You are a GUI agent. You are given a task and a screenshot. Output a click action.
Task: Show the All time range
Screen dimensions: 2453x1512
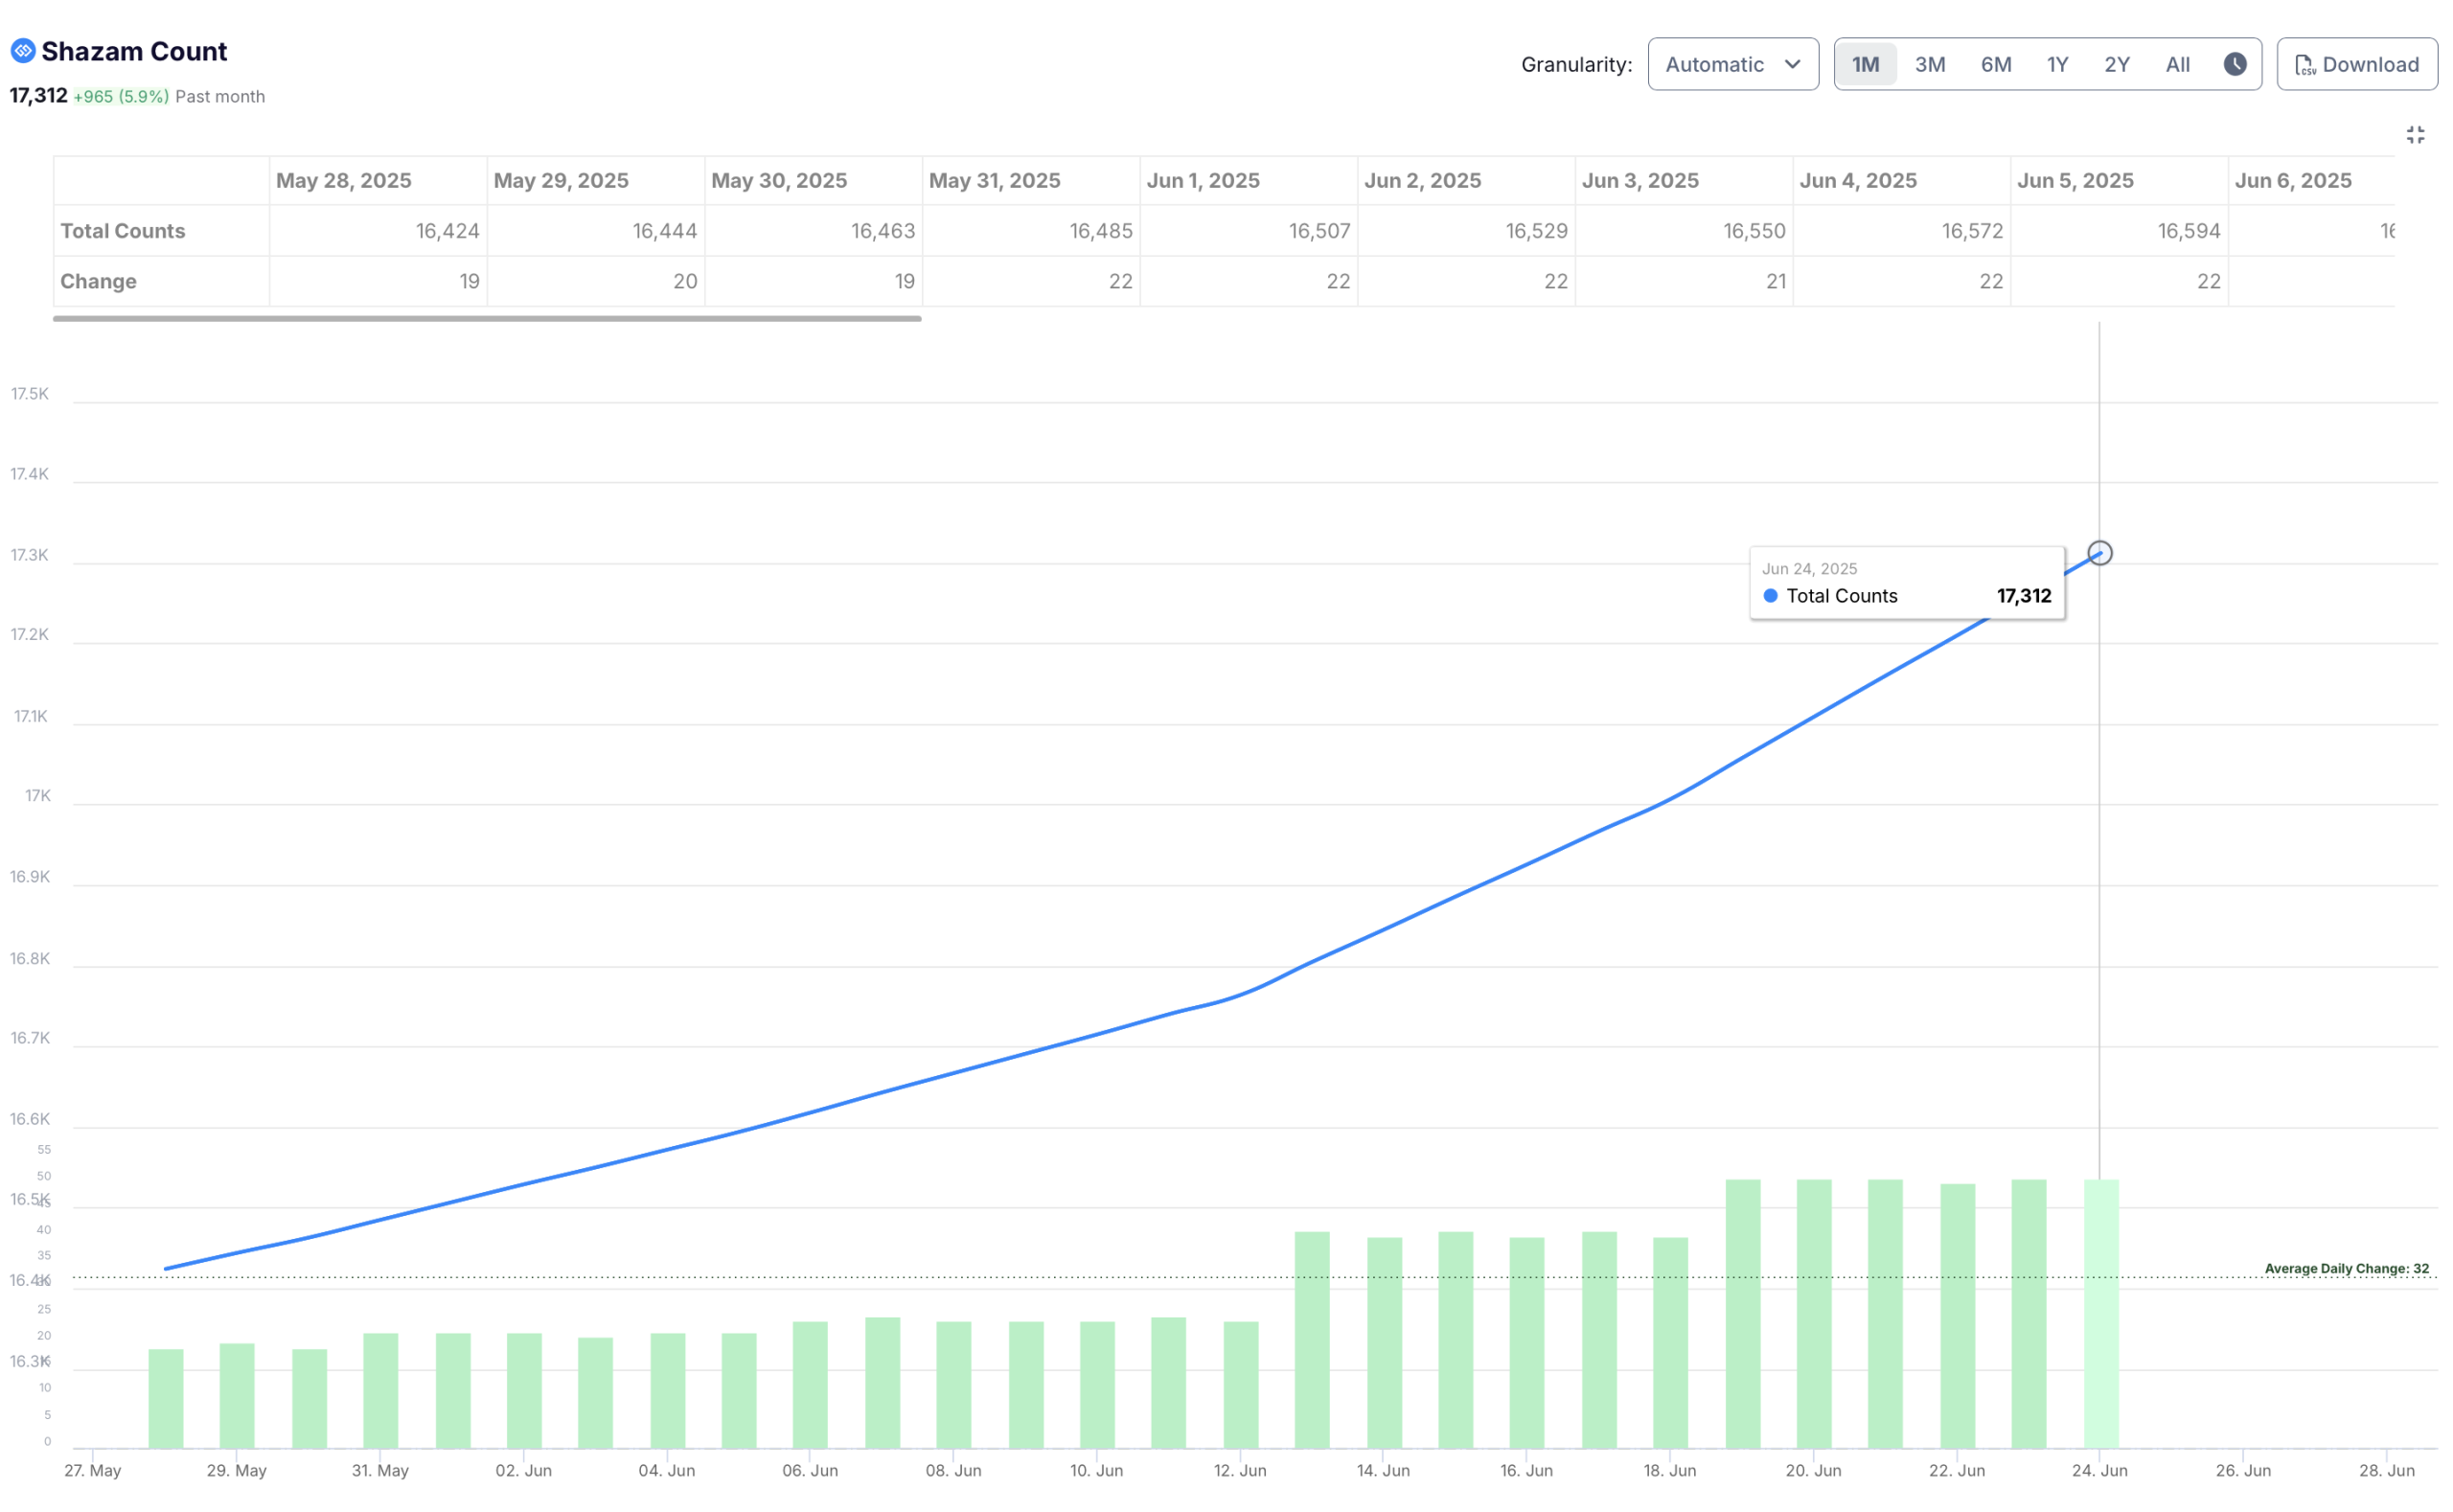pos(2177,64)
